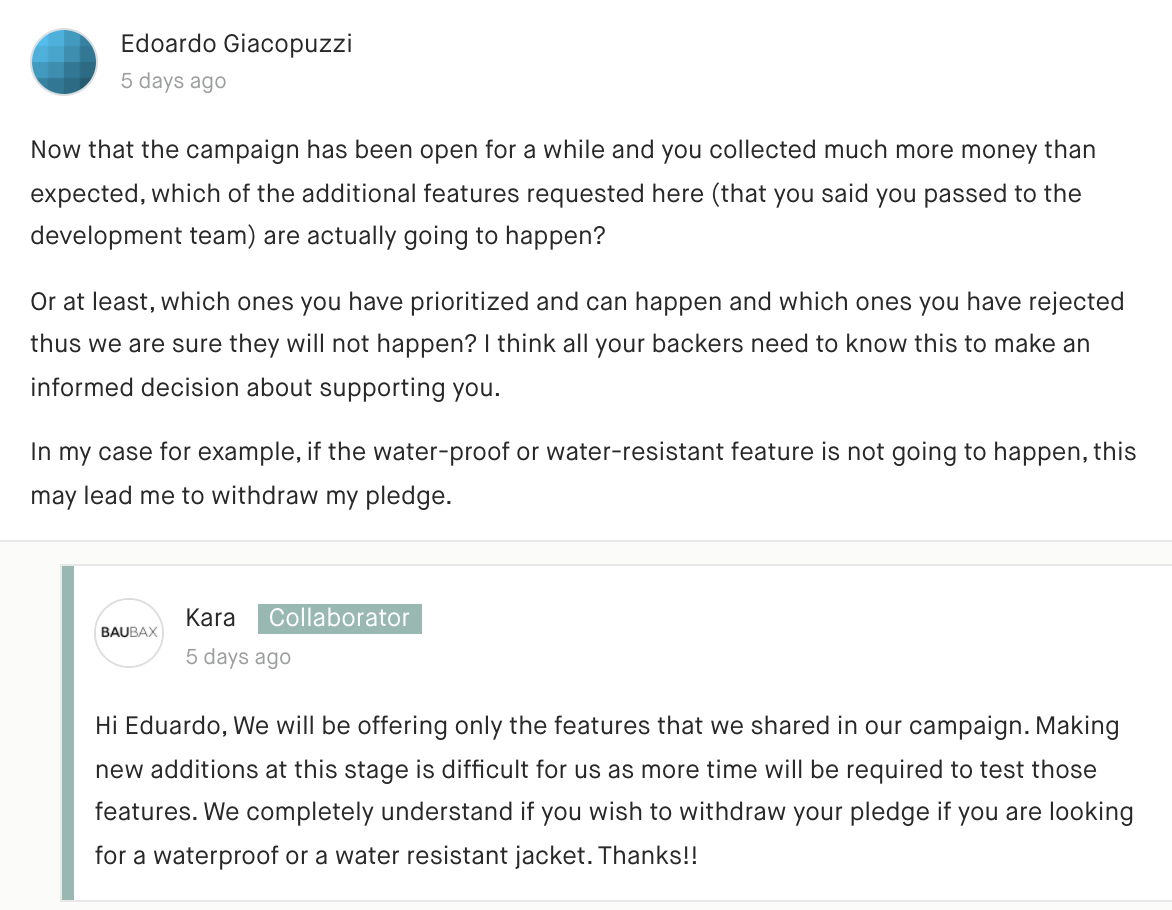Viewport: 1172px width, 910px height.
Task: Click the paragraph starting 'Now that the campaign'
Action: pyautogui.click(x=563, y=193)
